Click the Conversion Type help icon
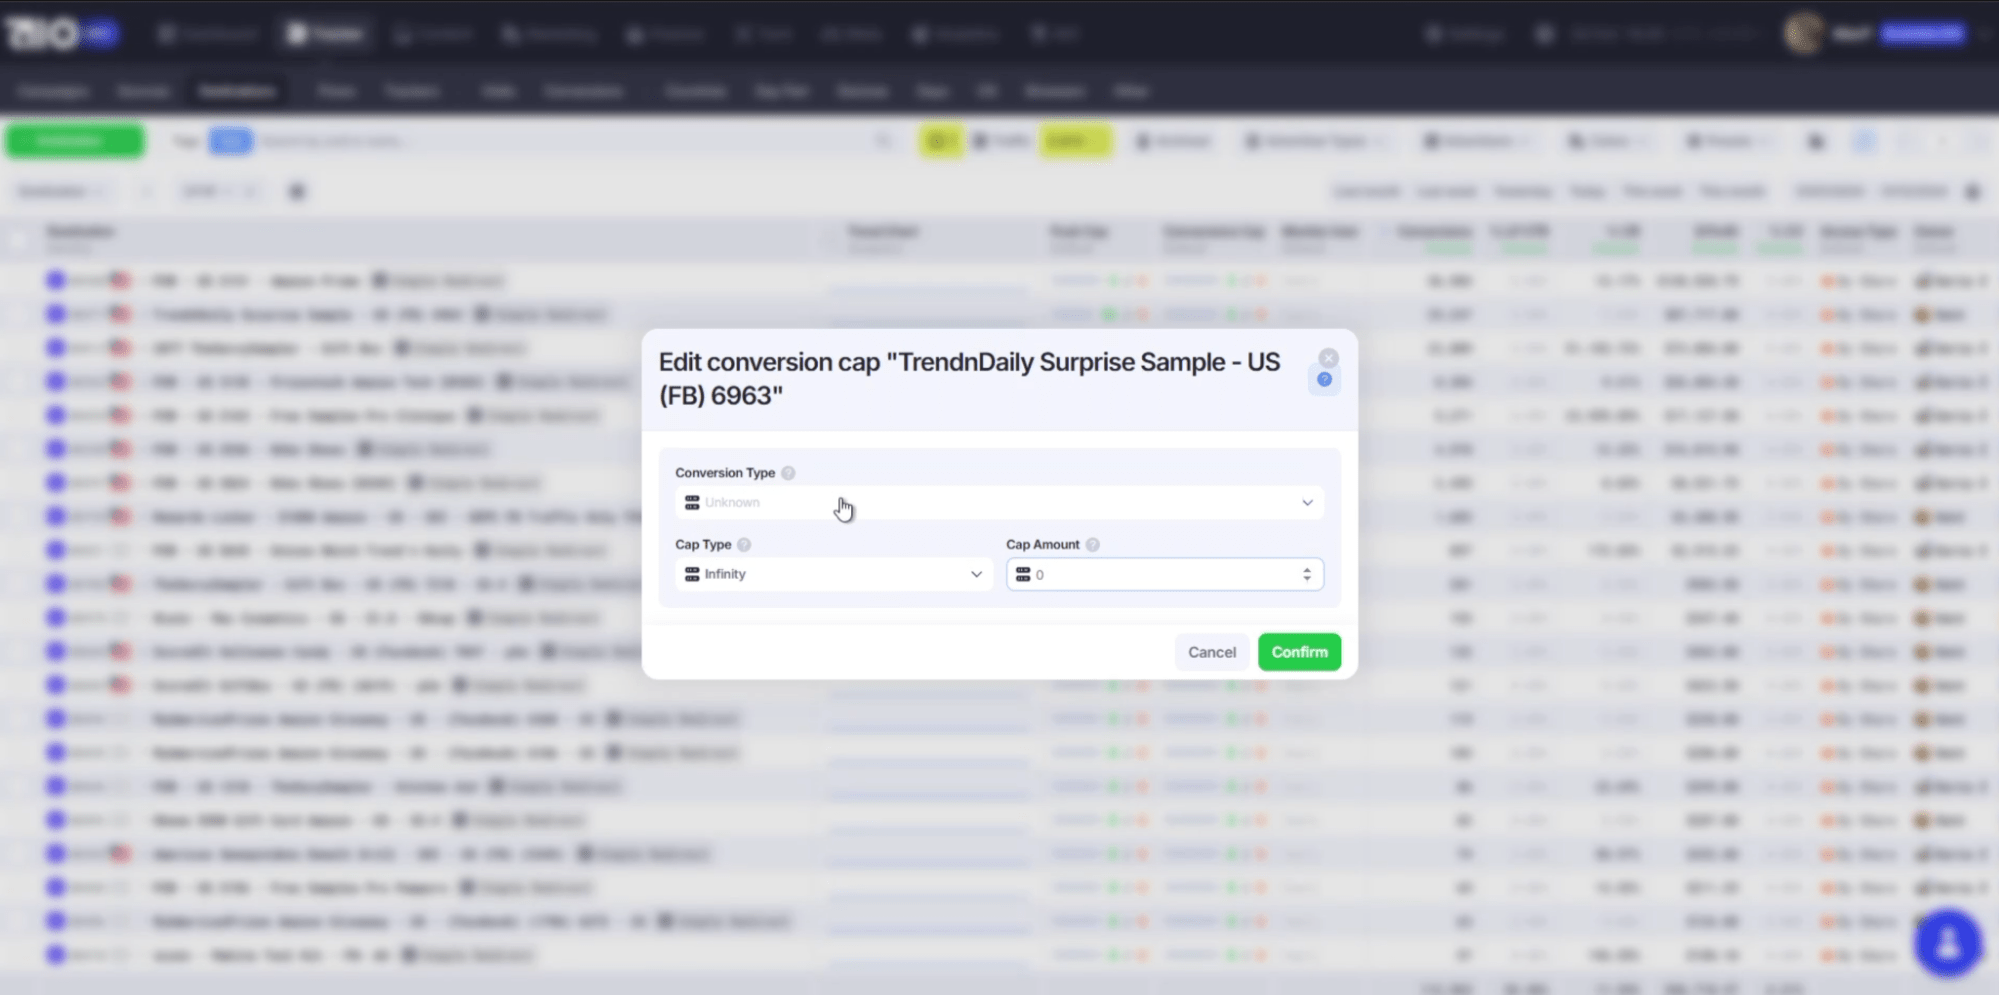The width and height of the screenshot is (1999, 995). 788,473
